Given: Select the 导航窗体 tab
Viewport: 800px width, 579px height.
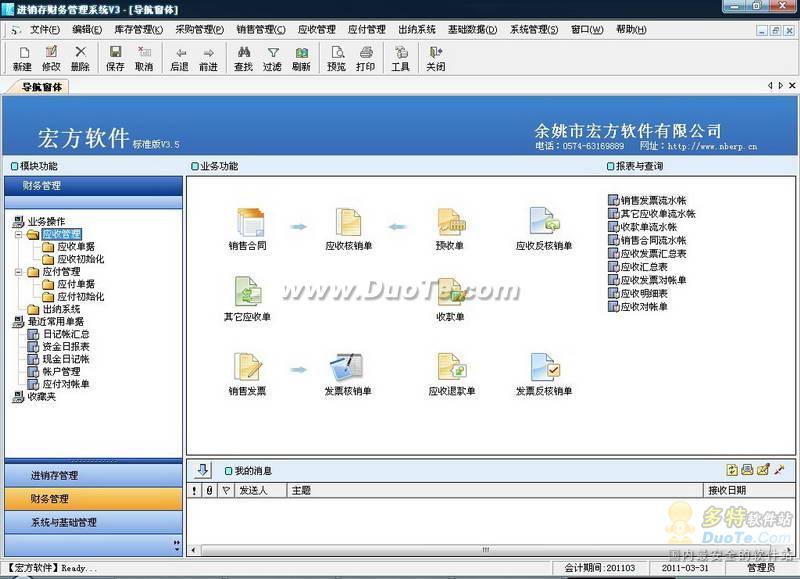Looking at the screenshot, I should 41,87.
